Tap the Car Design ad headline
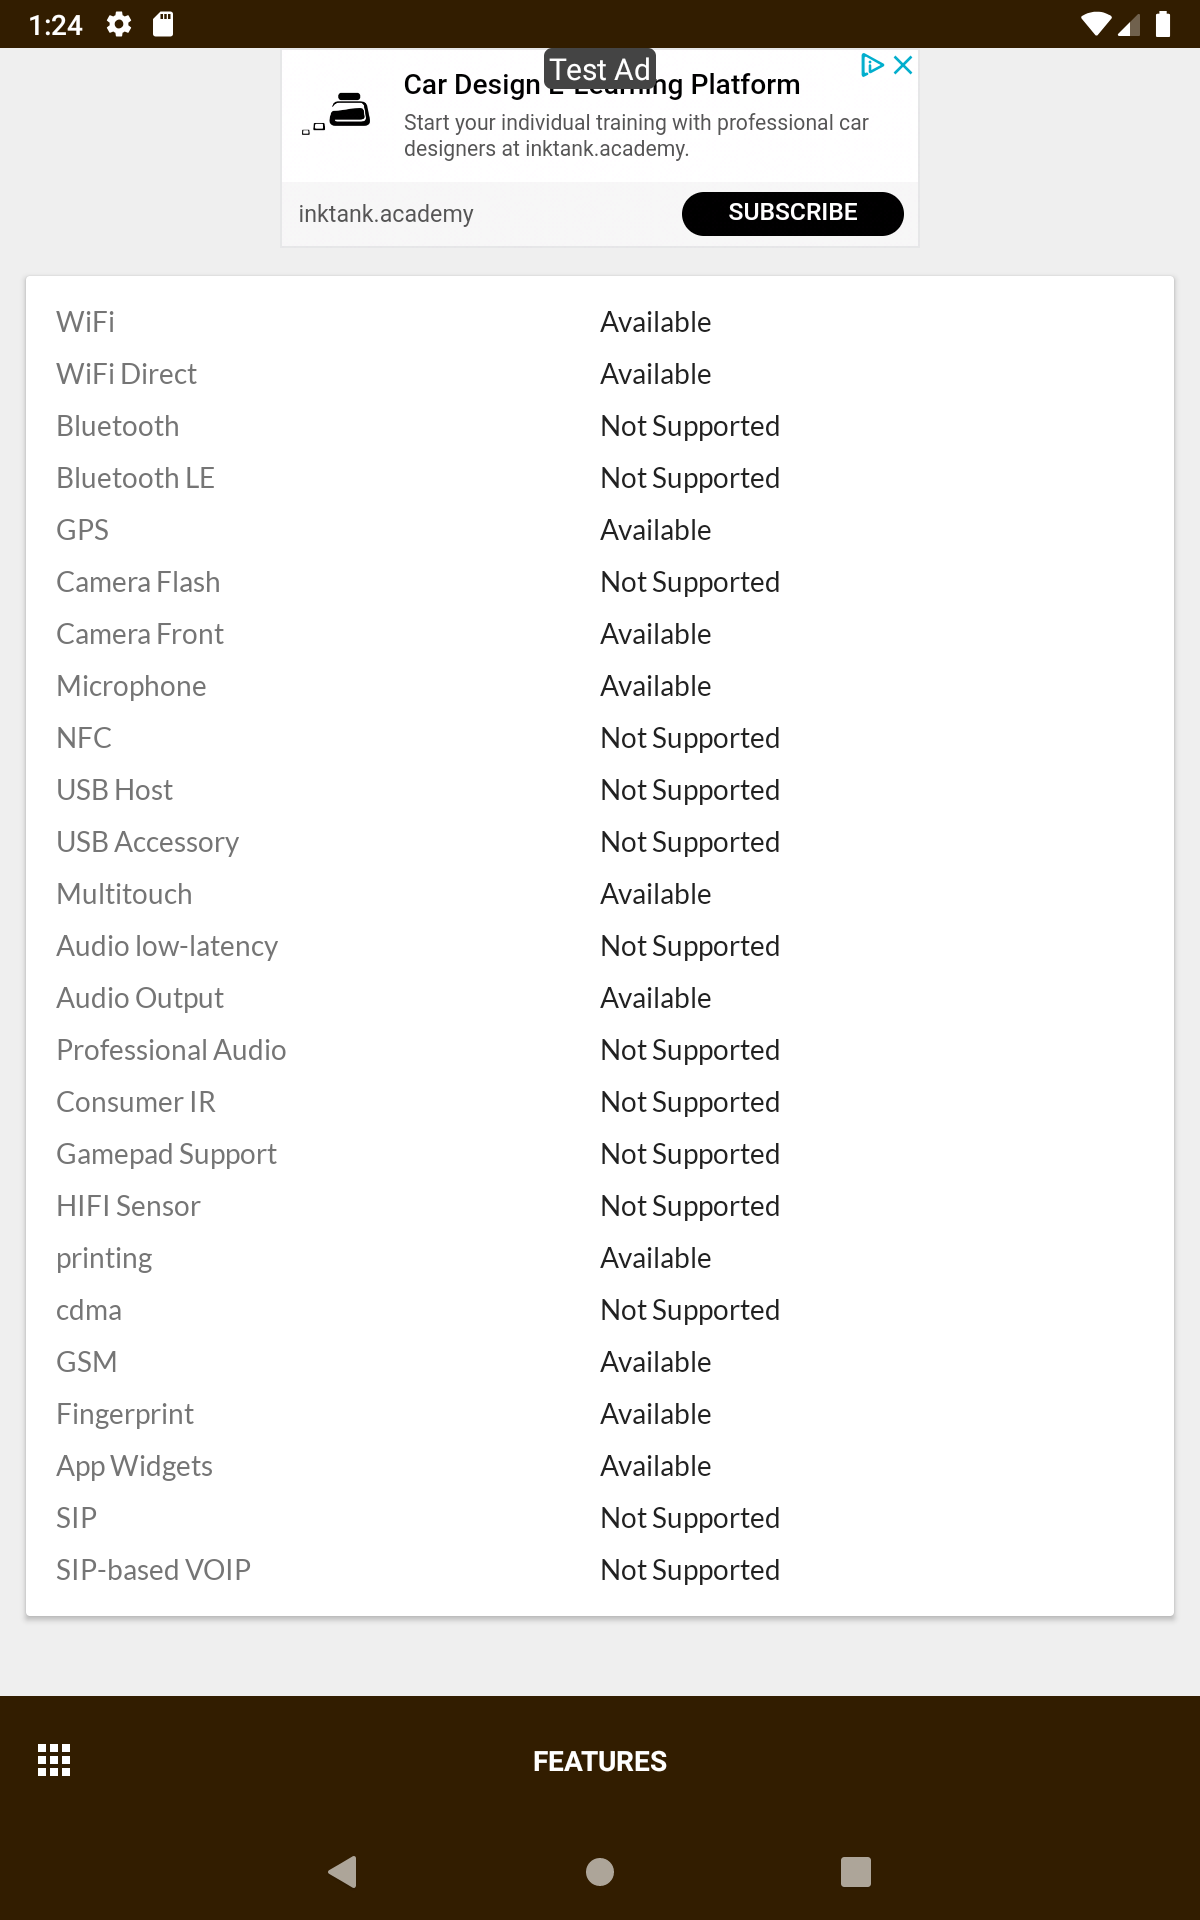The image size is (1200, 1920). (x=602, y=85)
